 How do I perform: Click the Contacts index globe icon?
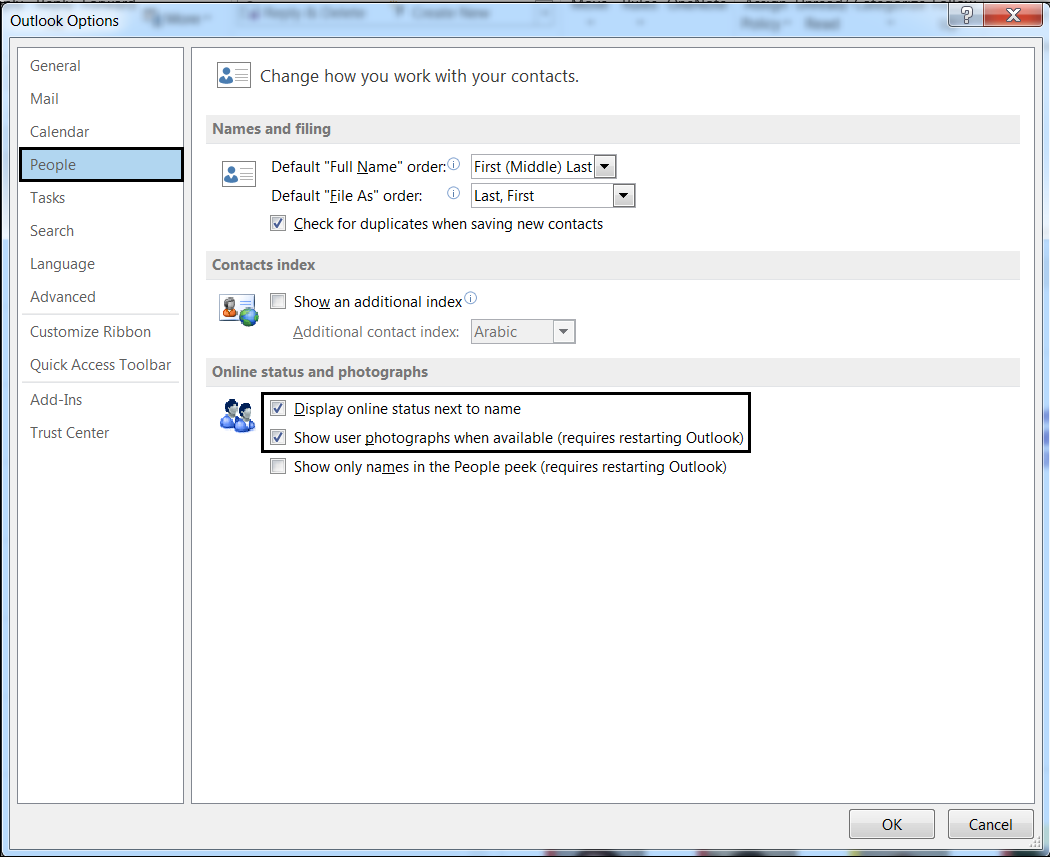238,309
